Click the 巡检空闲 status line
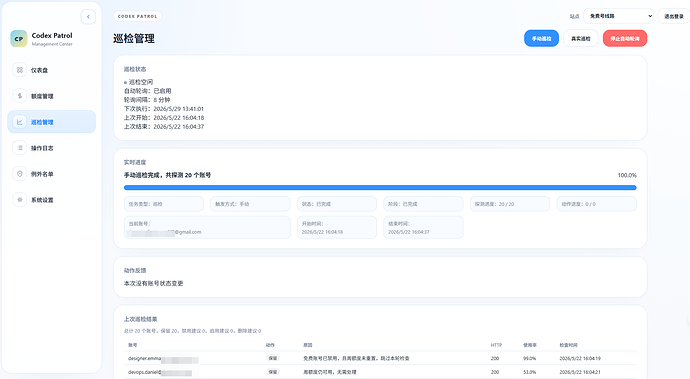This screenshot has height=379, width=690. click(139, 82)
